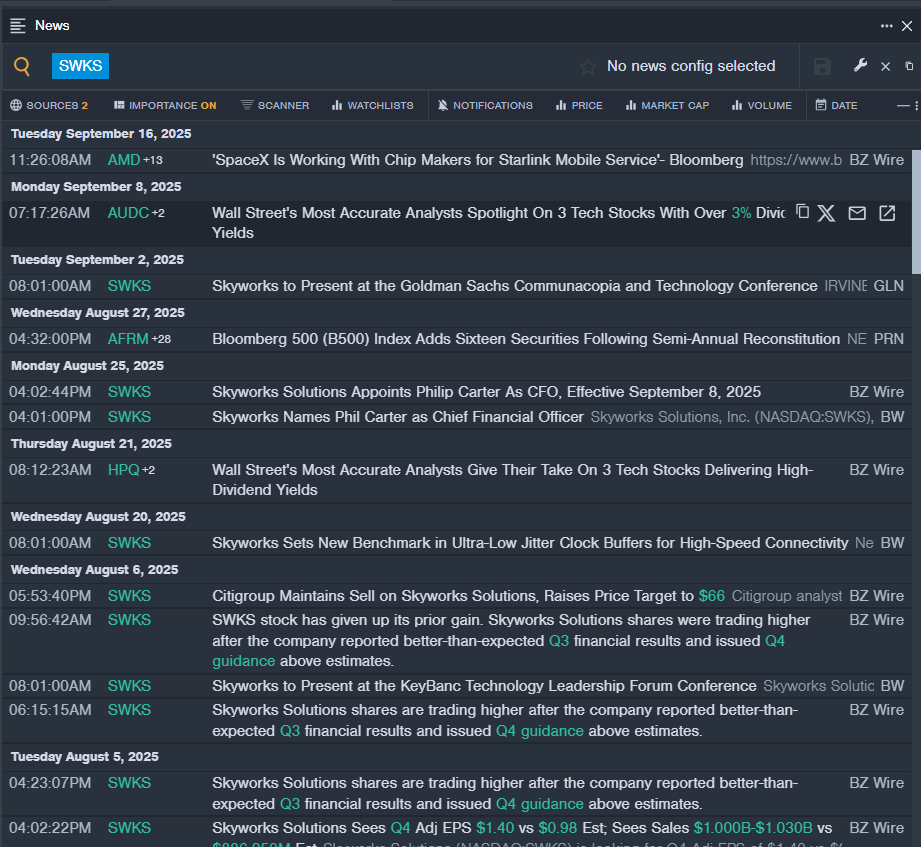Share the AUDC headline on X
This screenshot has width=921, height=847.
tap(826, 213)
